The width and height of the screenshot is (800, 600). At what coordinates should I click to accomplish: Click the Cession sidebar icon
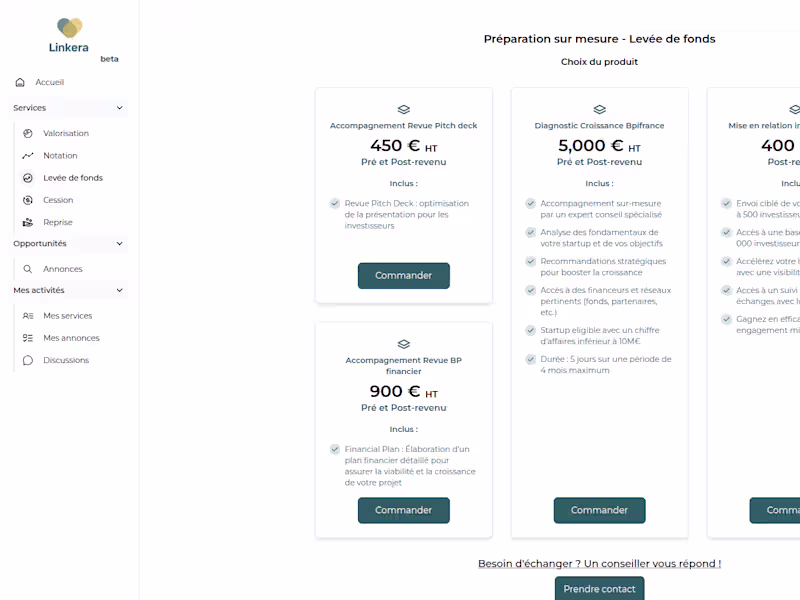tap(28, 200)
